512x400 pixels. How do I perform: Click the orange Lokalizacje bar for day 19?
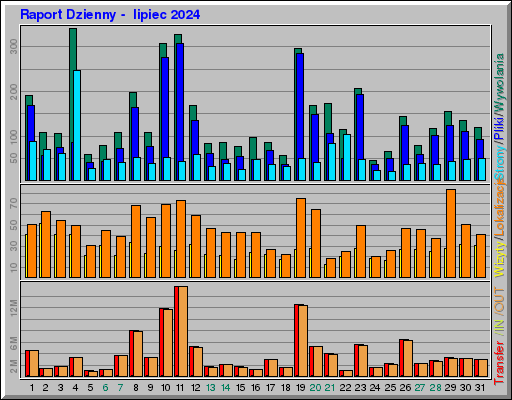click(x=301, y=238)
